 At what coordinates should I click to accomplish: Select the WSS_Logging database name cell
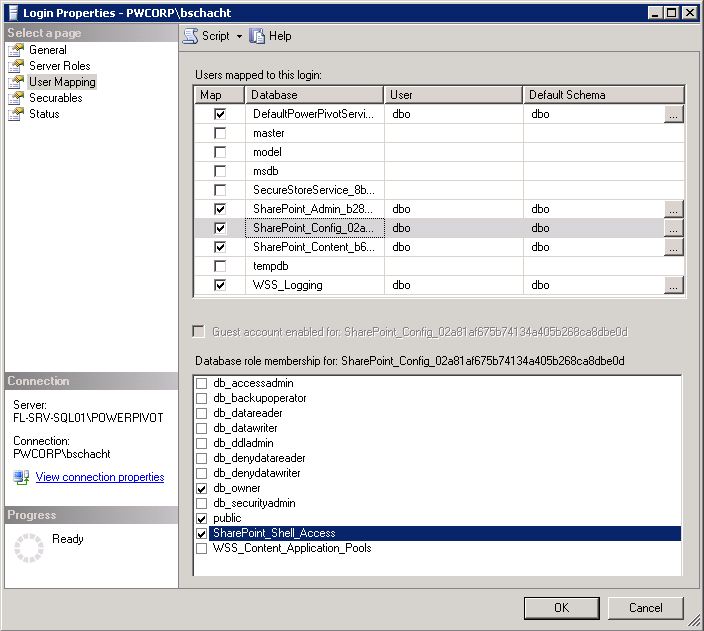click(314, 285)
